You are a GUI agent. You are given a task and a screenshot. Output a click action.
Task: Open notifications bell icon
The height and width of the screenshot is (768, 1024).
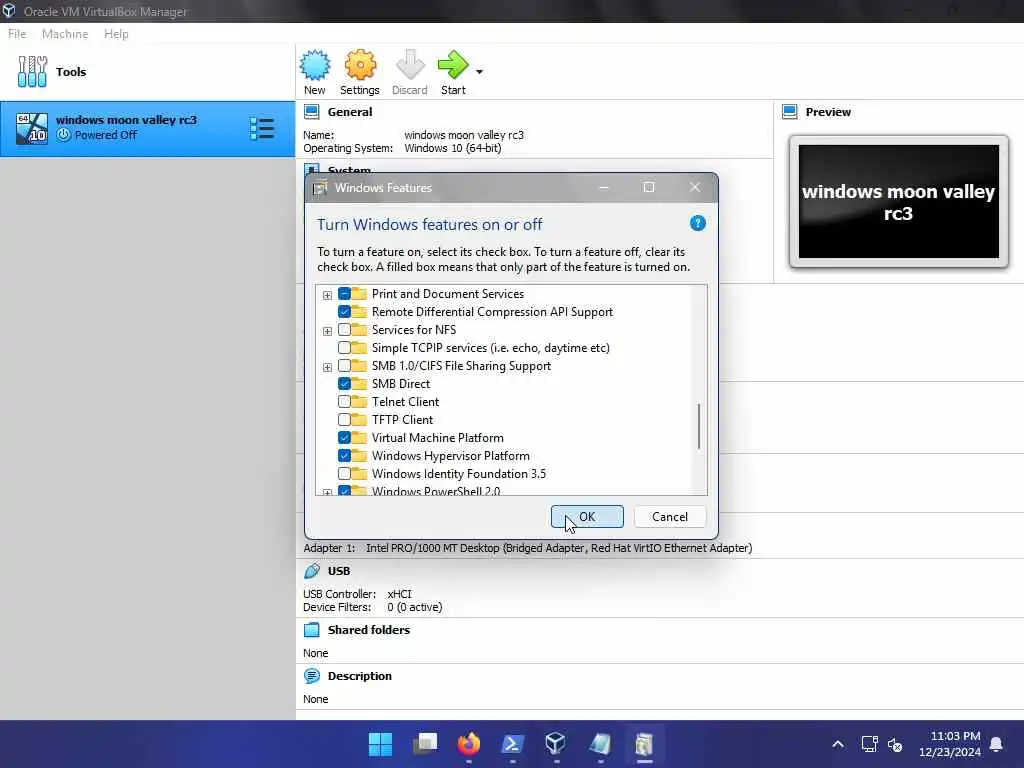[x=996, y=744]
